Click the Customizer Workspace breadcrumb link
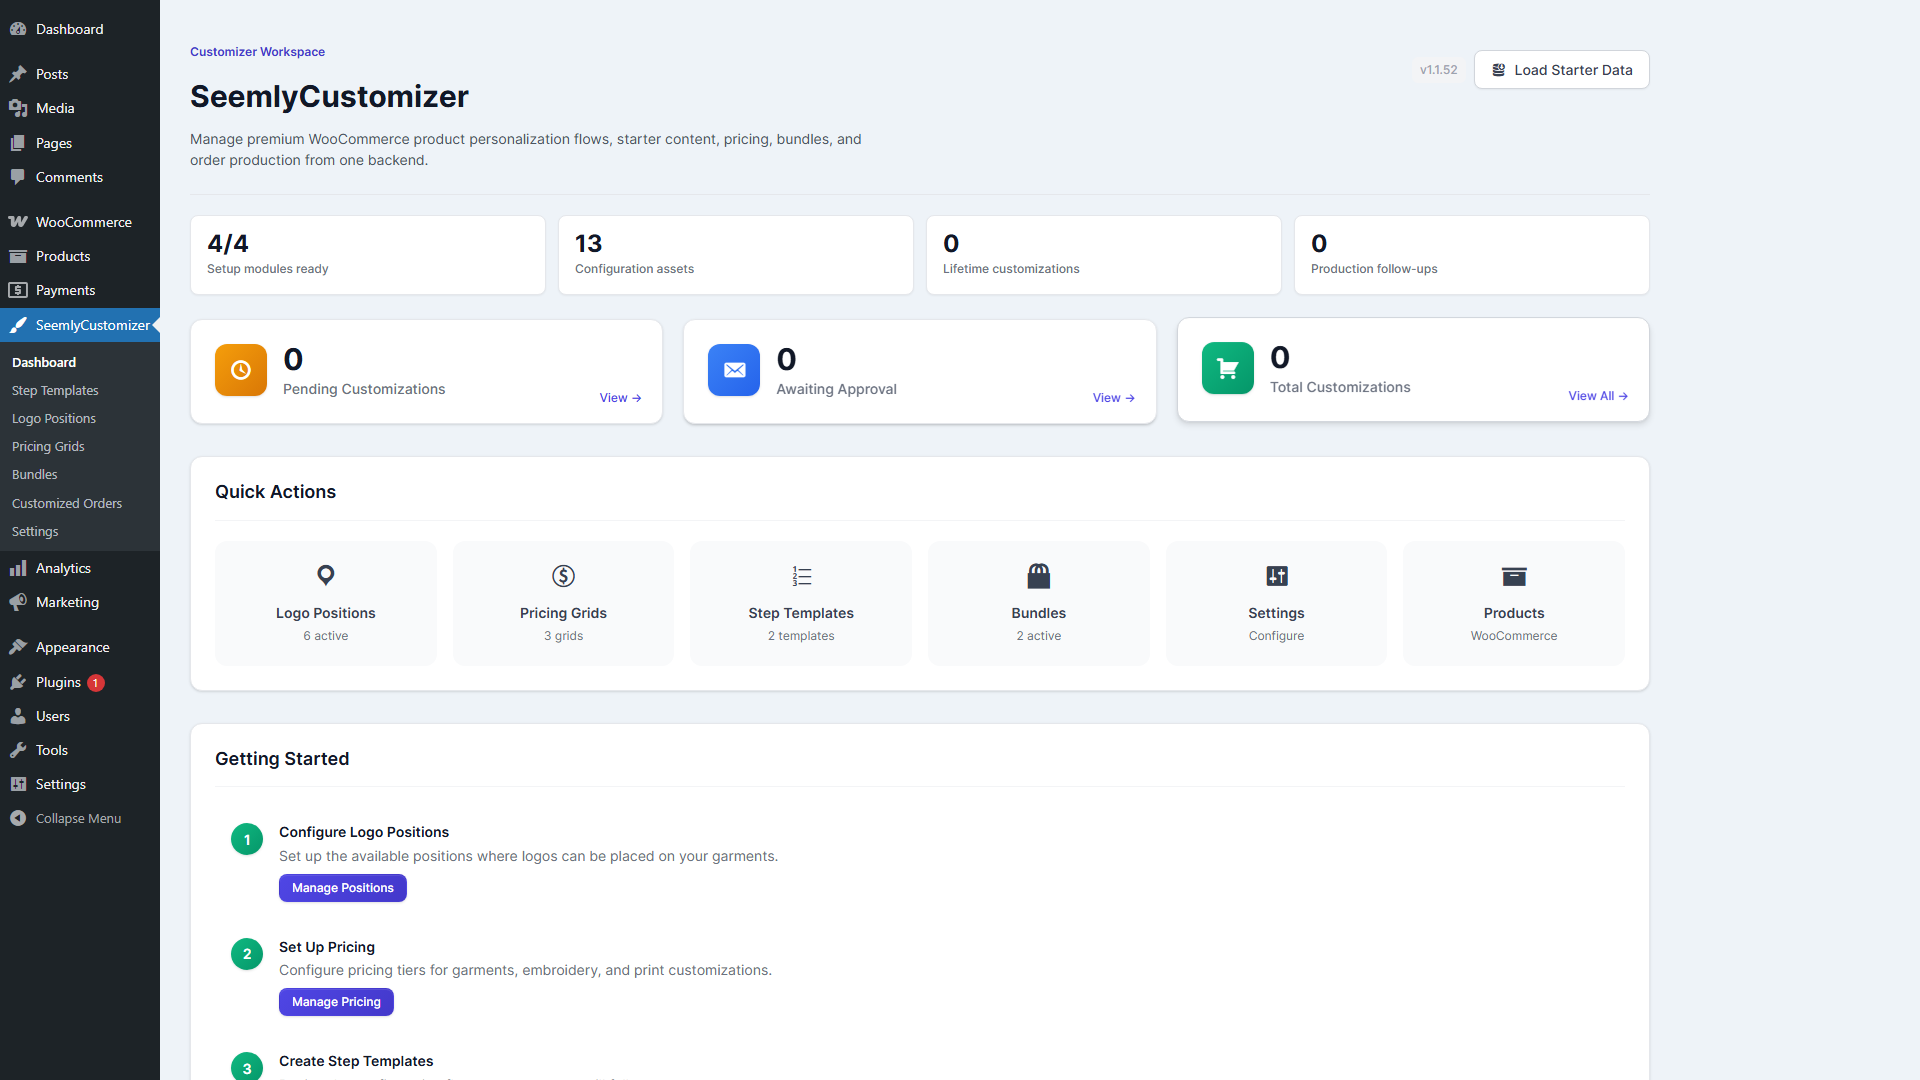The height and width of the screenshot is (1080, 1920). coord(257,52)
